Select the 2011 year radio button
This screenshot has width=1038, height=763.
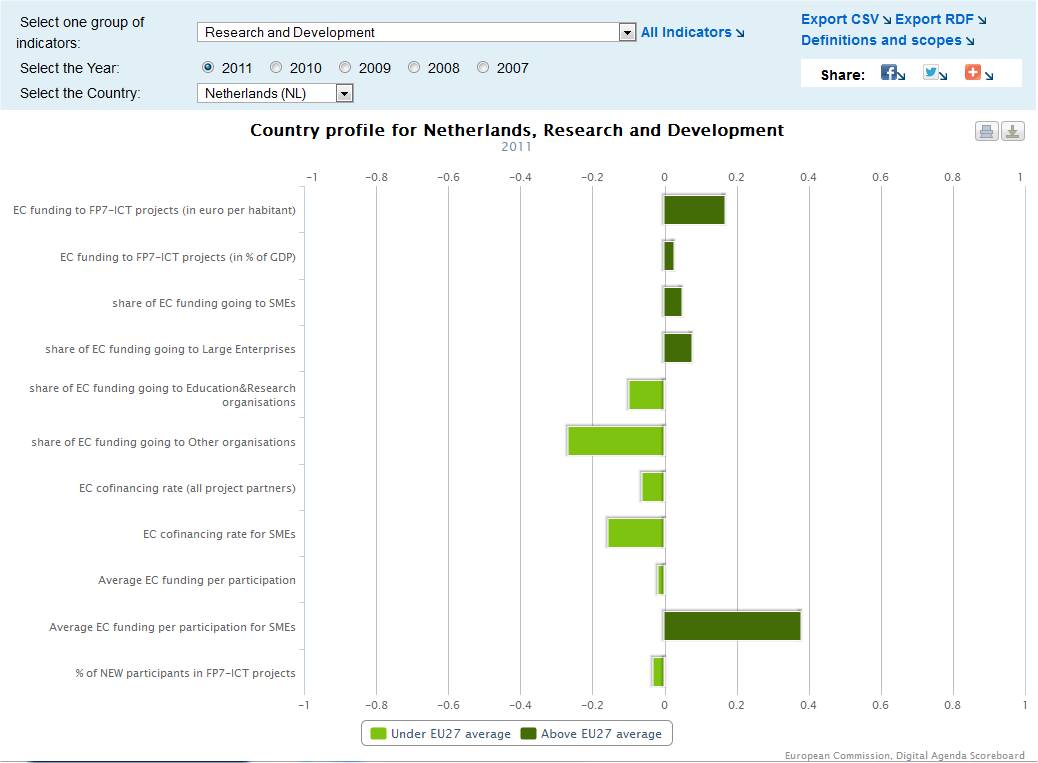click(x=208, y=68)
